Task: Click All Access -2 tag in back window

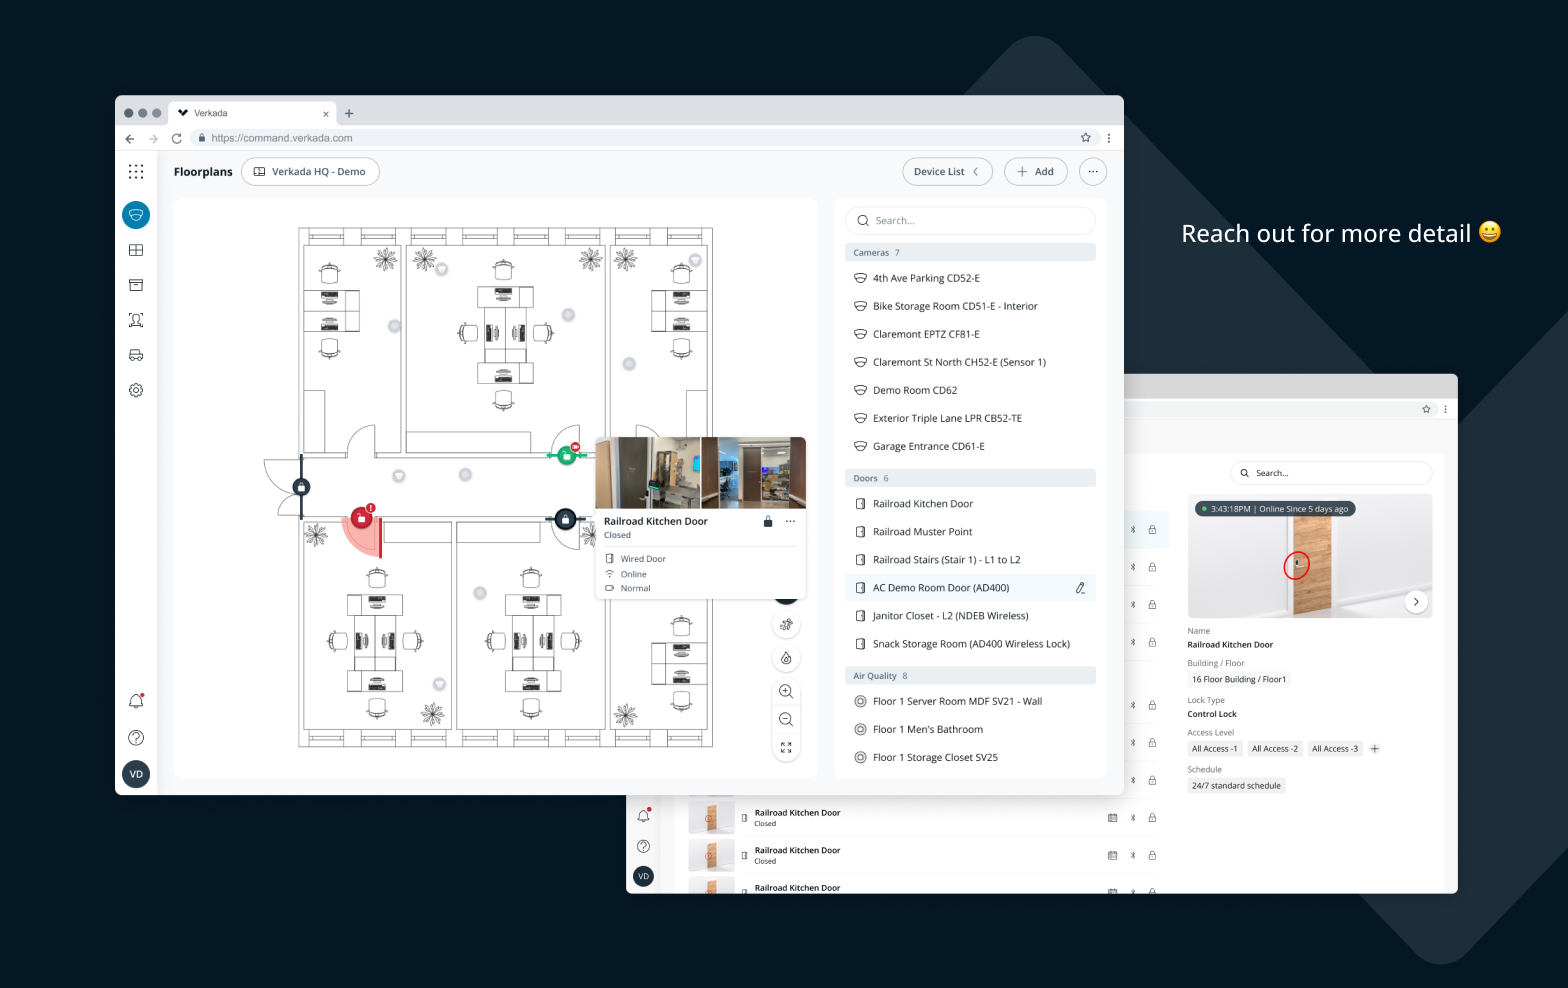Action: point(1275,749)
